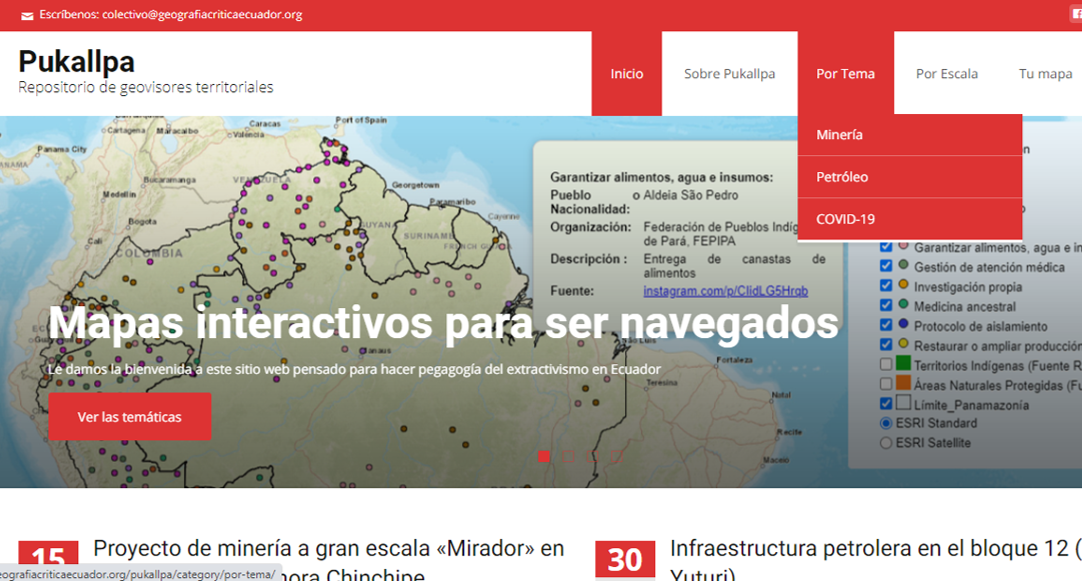Click the red date badge showing 30
This screenshot has height=581, width=1082.
point(625,560)
